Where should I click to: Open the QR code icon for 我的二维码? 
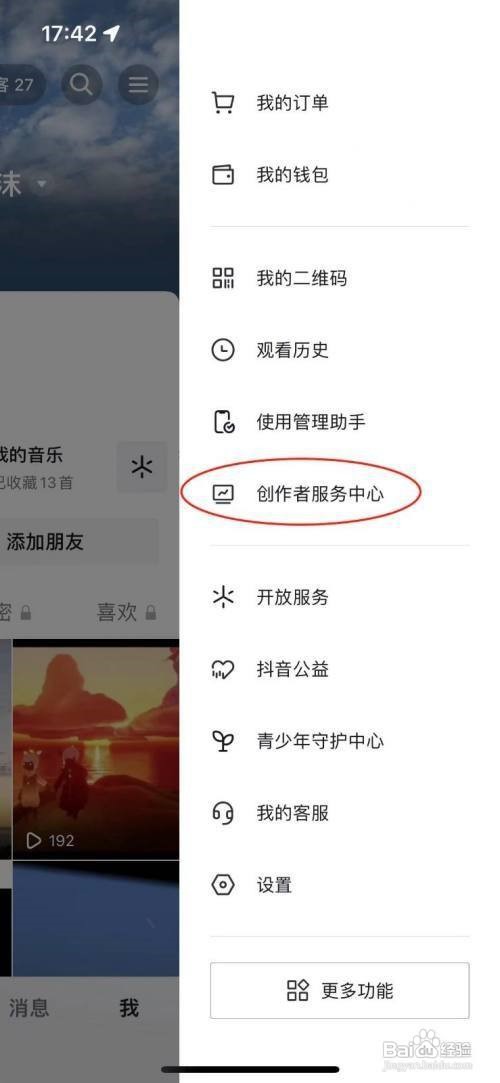tap(222, 278)
